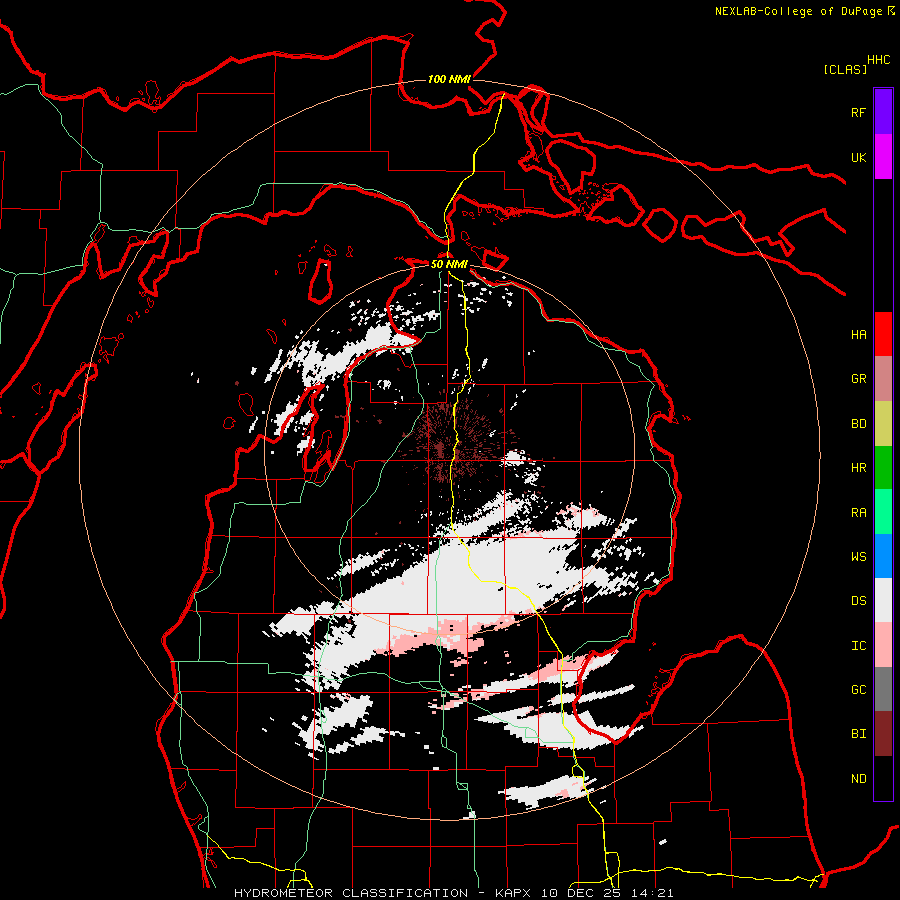Click the RA mint-green legend swatch
900x900 pixels.
click(883, 512)
